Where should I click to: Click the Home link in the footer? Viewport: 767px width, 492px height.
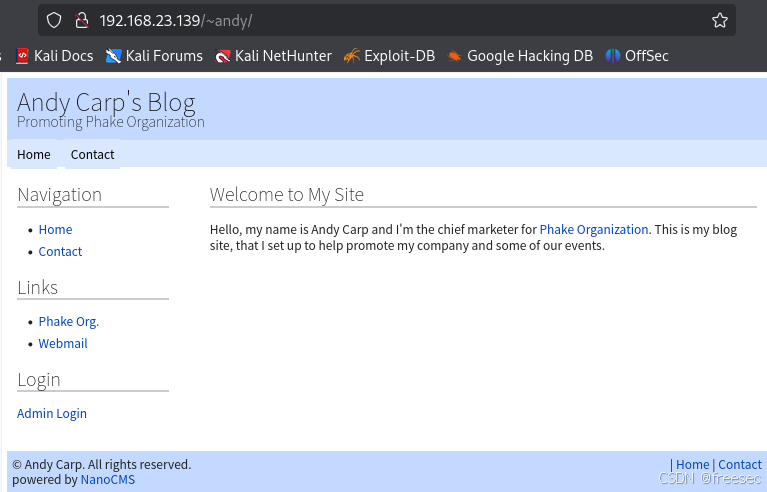point(692,464)
